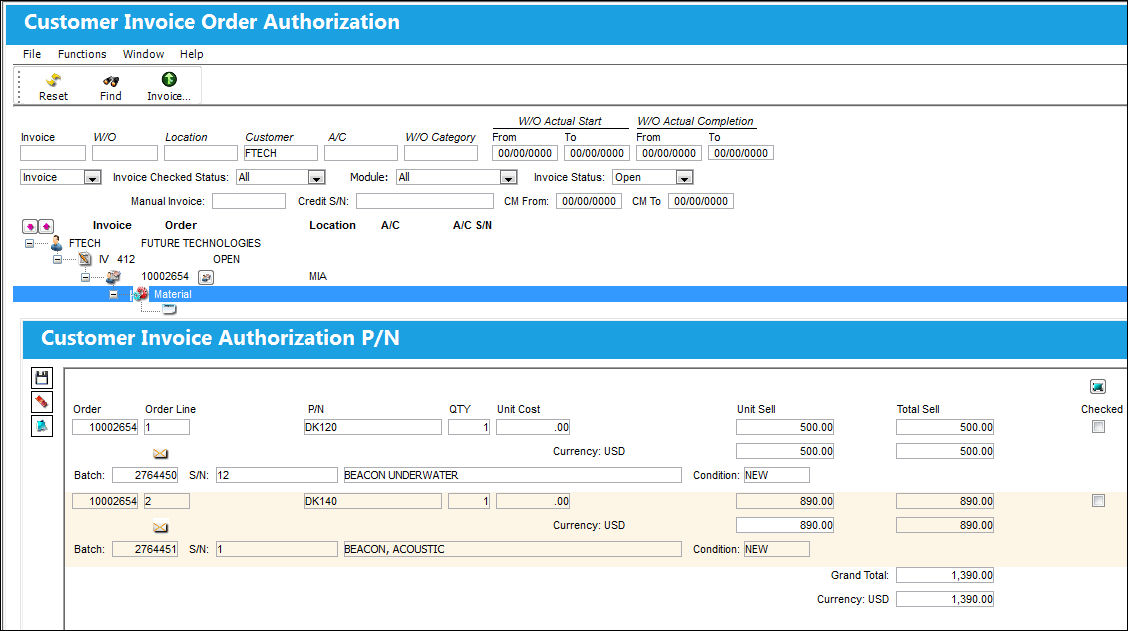Click the Credit S/N input field

click(424, 201)
